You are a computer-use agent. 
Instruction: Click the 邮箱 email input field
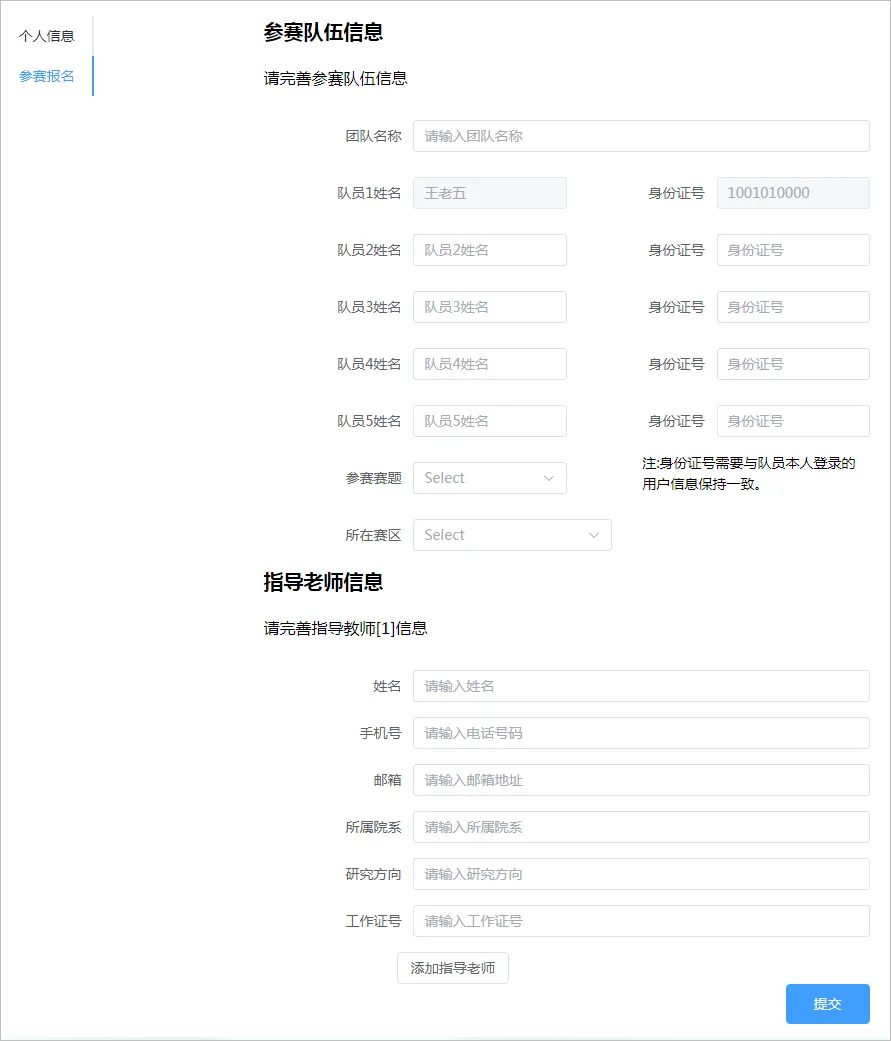click(x=640, y=780)
